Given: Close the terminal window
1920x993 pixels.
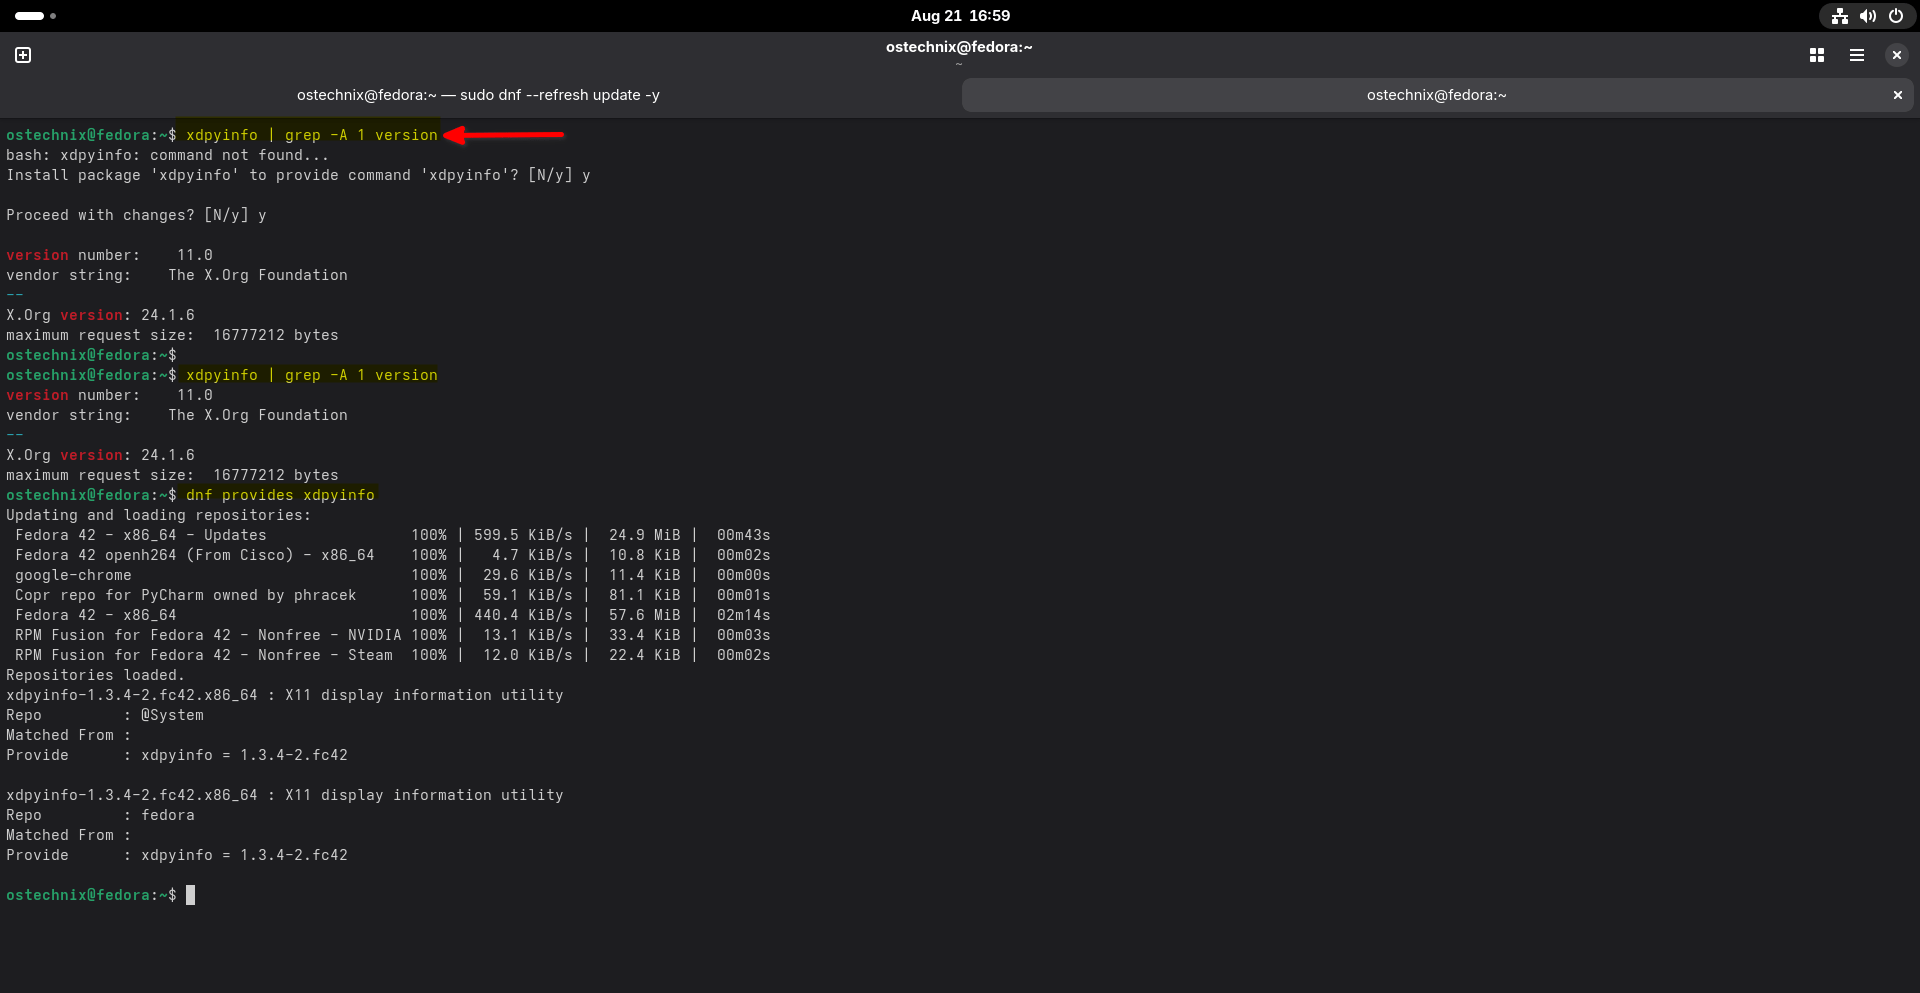Looking at the screenshot, I should click(1896, 55).
